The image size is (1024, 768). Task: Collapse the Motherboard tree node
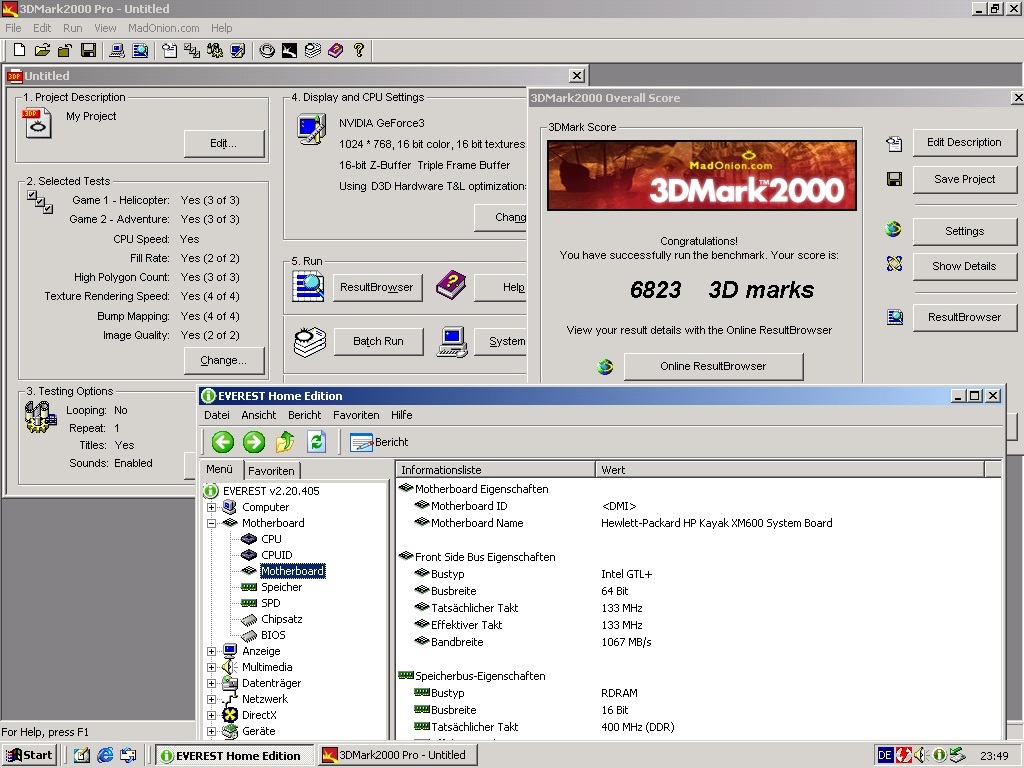pos(211,523)
